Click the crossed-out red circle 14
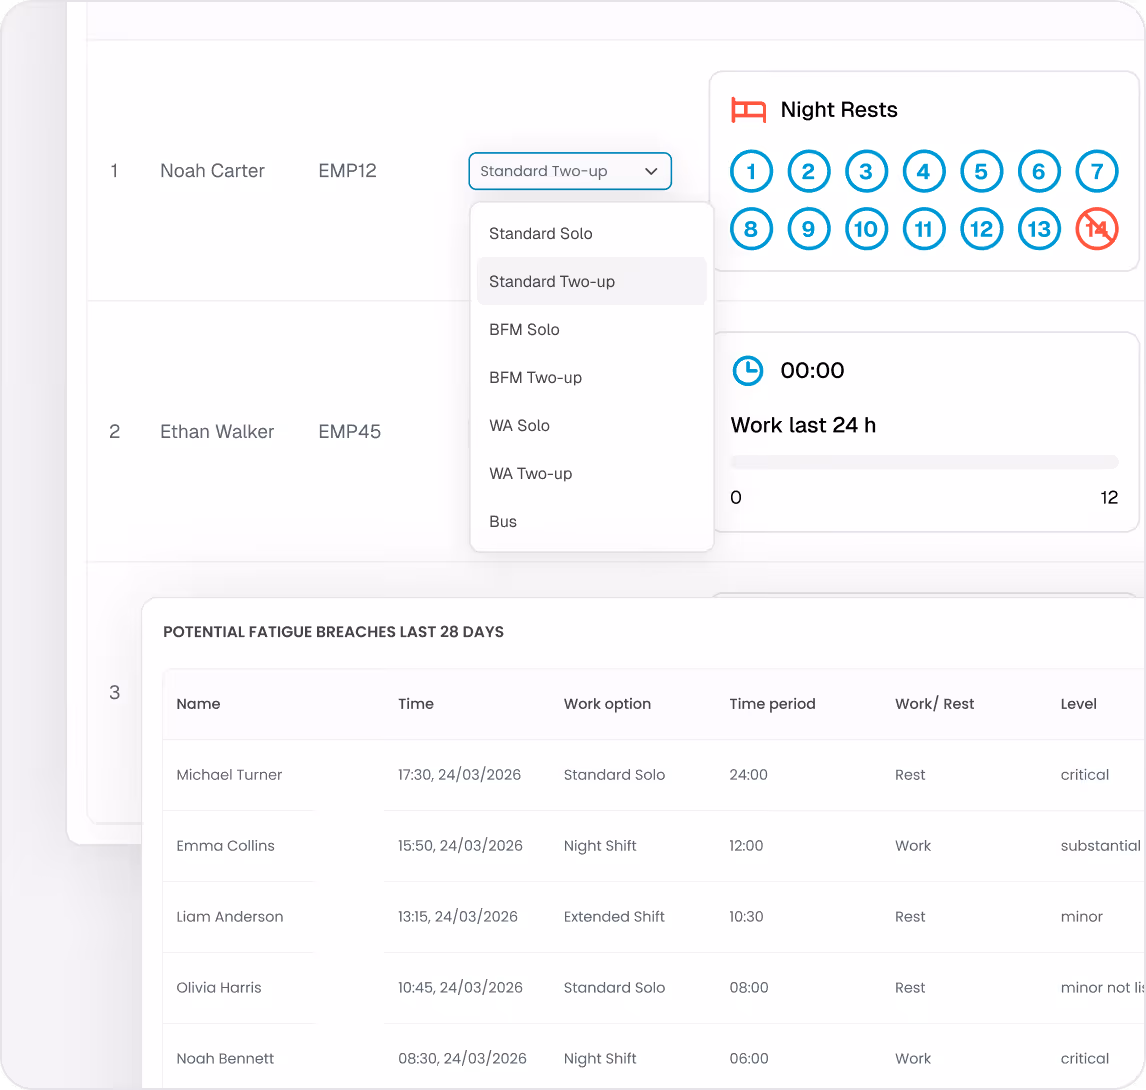The width and height of the screenshot is (1146, 1090). pos(1097,229)
